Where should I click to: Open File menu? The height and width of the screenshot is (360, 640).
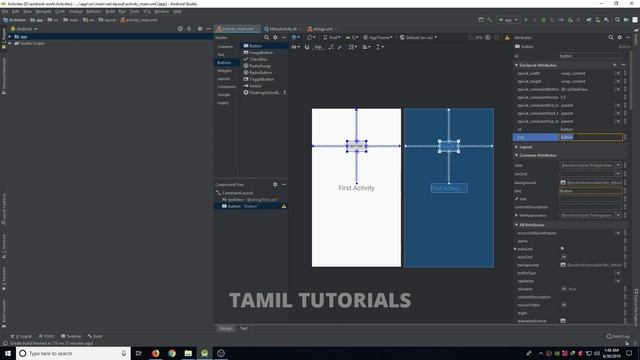pos(5,11)
